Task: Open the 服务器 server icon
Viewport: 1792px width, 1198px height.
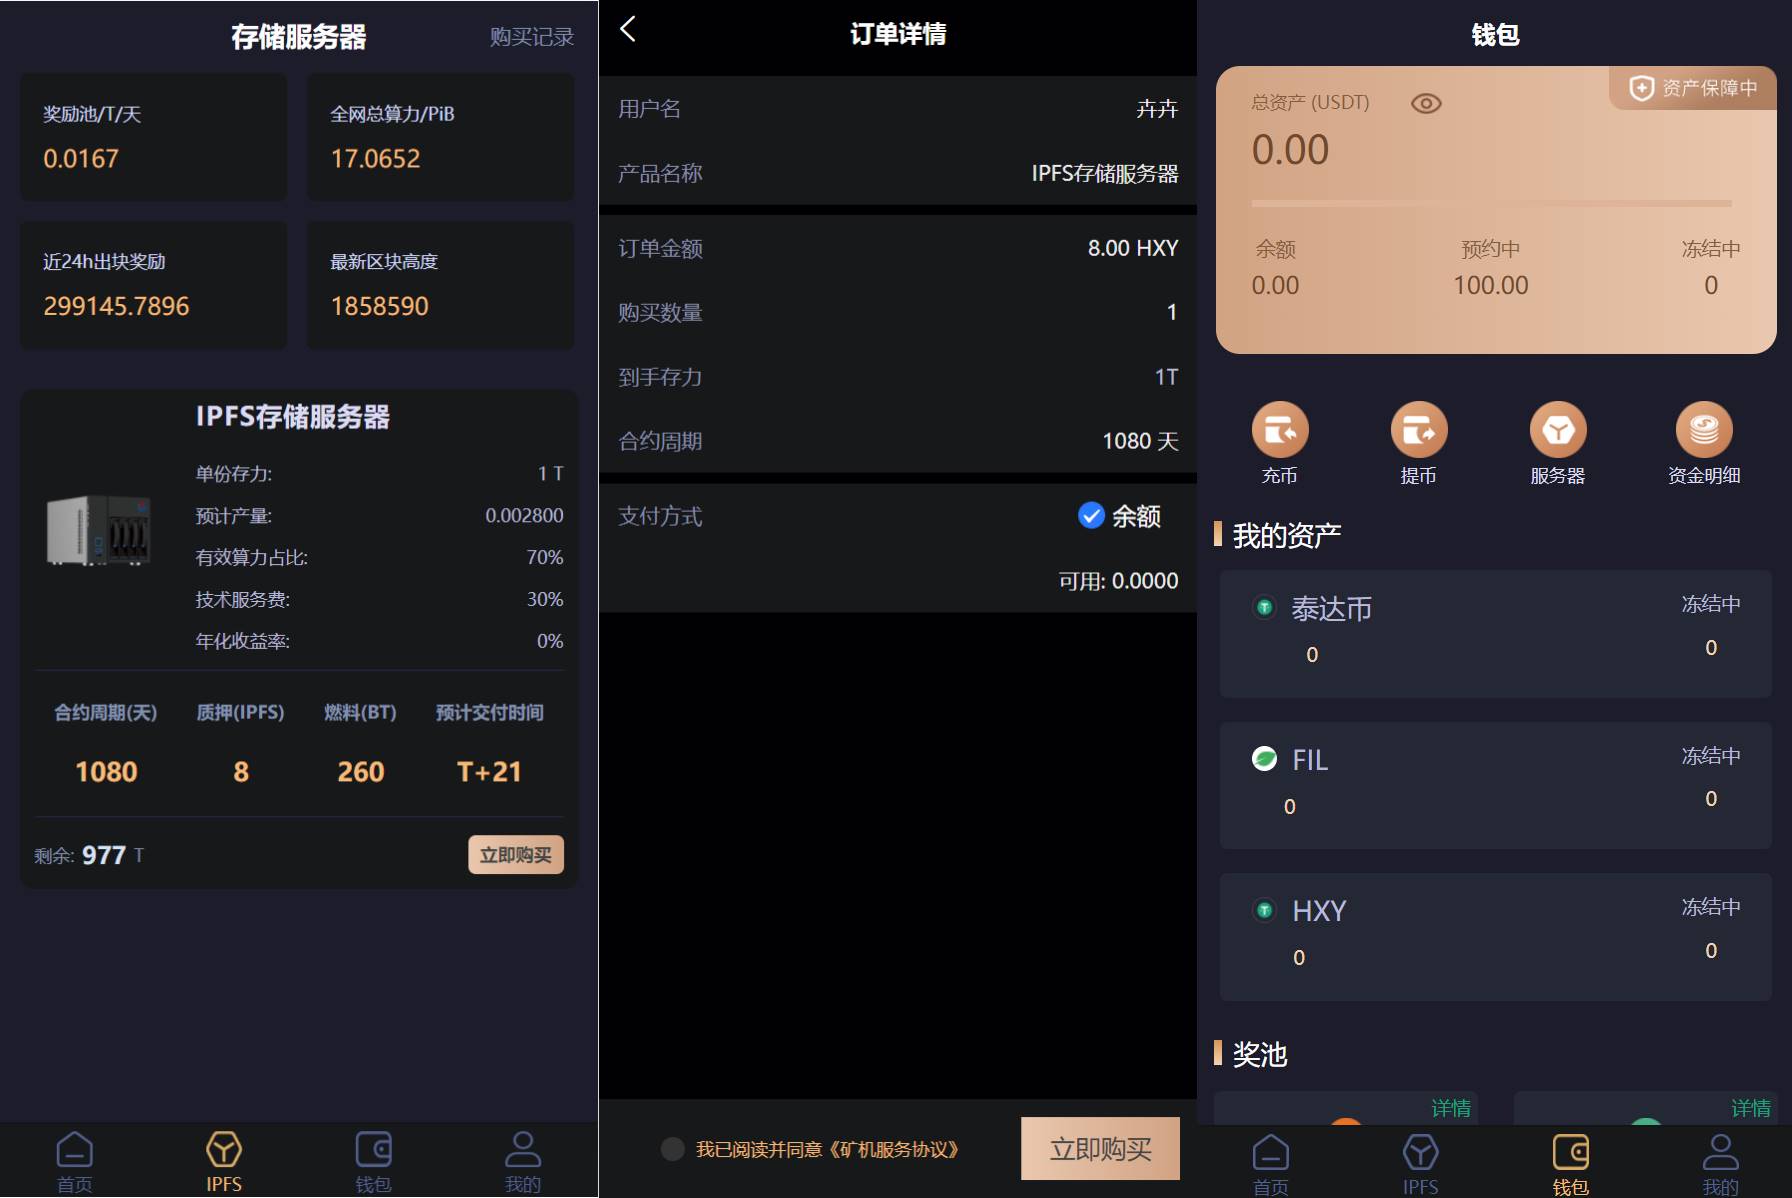Action: [1558, 430]
